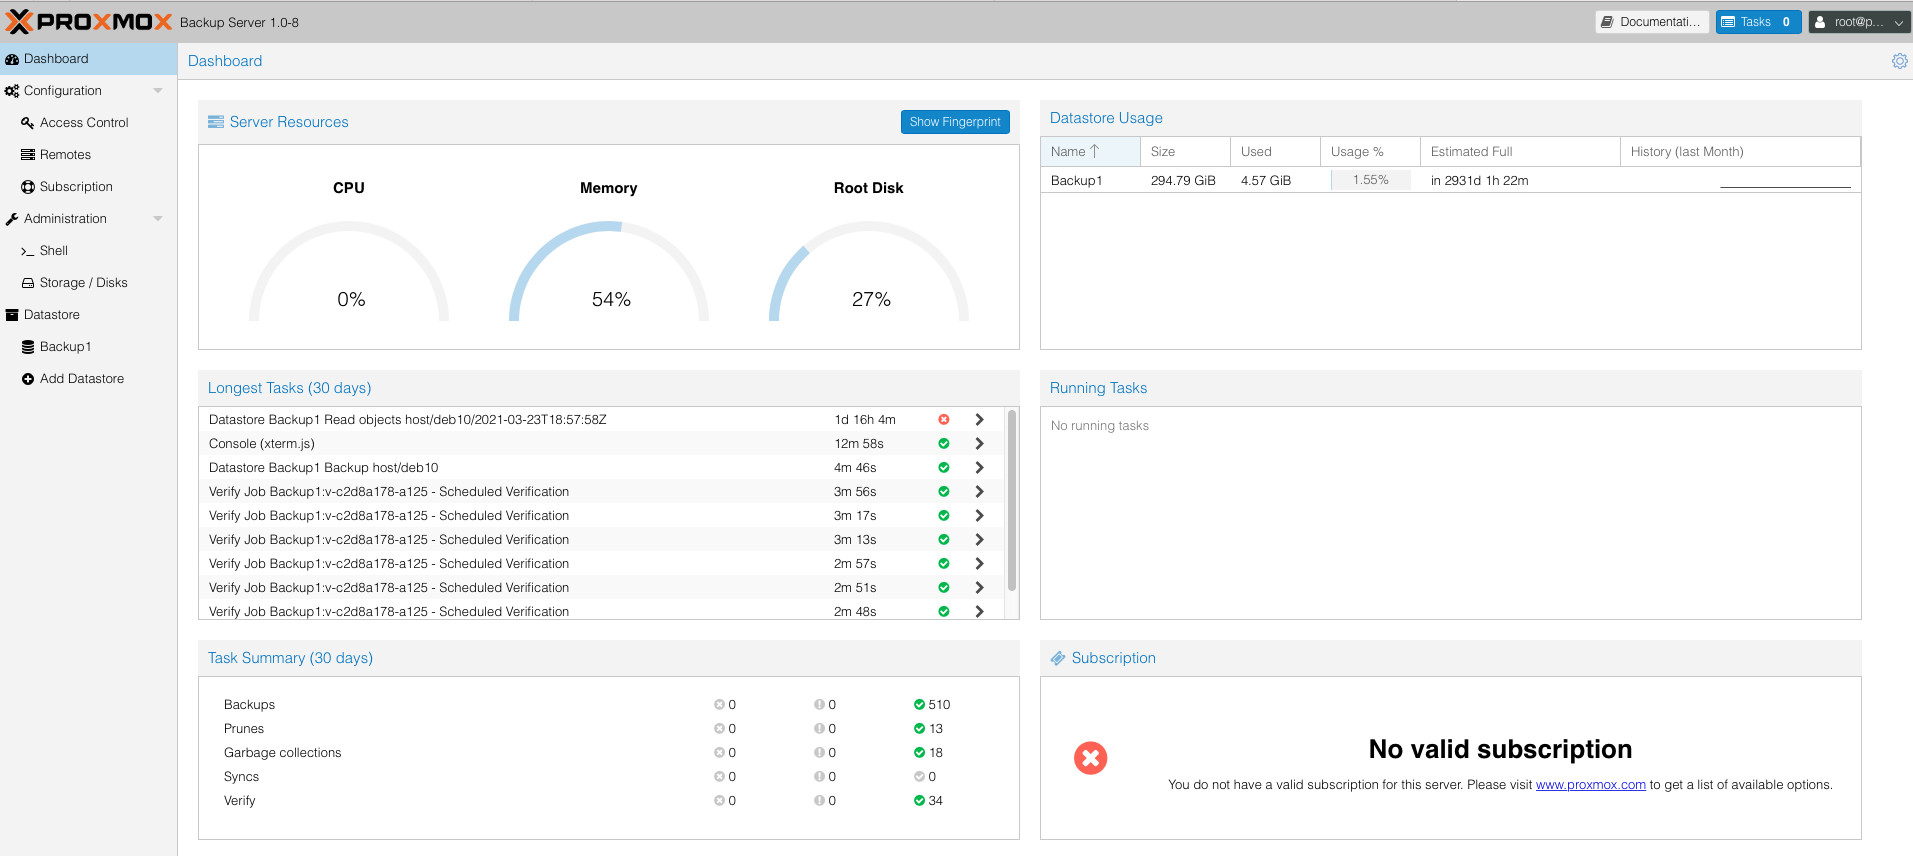Collapse the Configuration section
The height and width of the screenshot is (856, 1913).
pos(158,91)
